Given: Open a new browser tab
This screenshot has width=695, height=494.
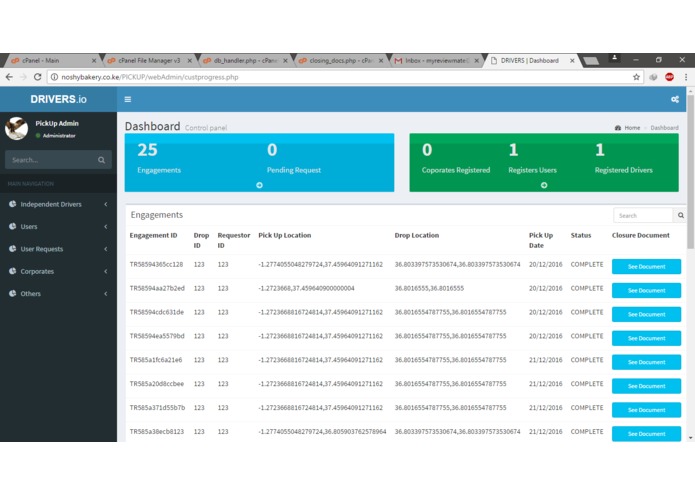Looking at the screenshot, I should (591, 61).
